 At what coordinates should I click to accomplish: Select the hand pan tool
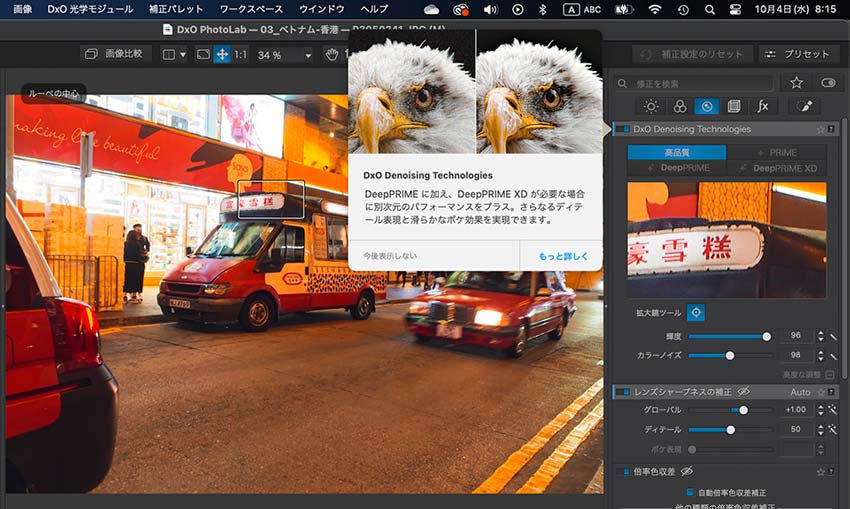pyautogui.click(x=332, y=54)
